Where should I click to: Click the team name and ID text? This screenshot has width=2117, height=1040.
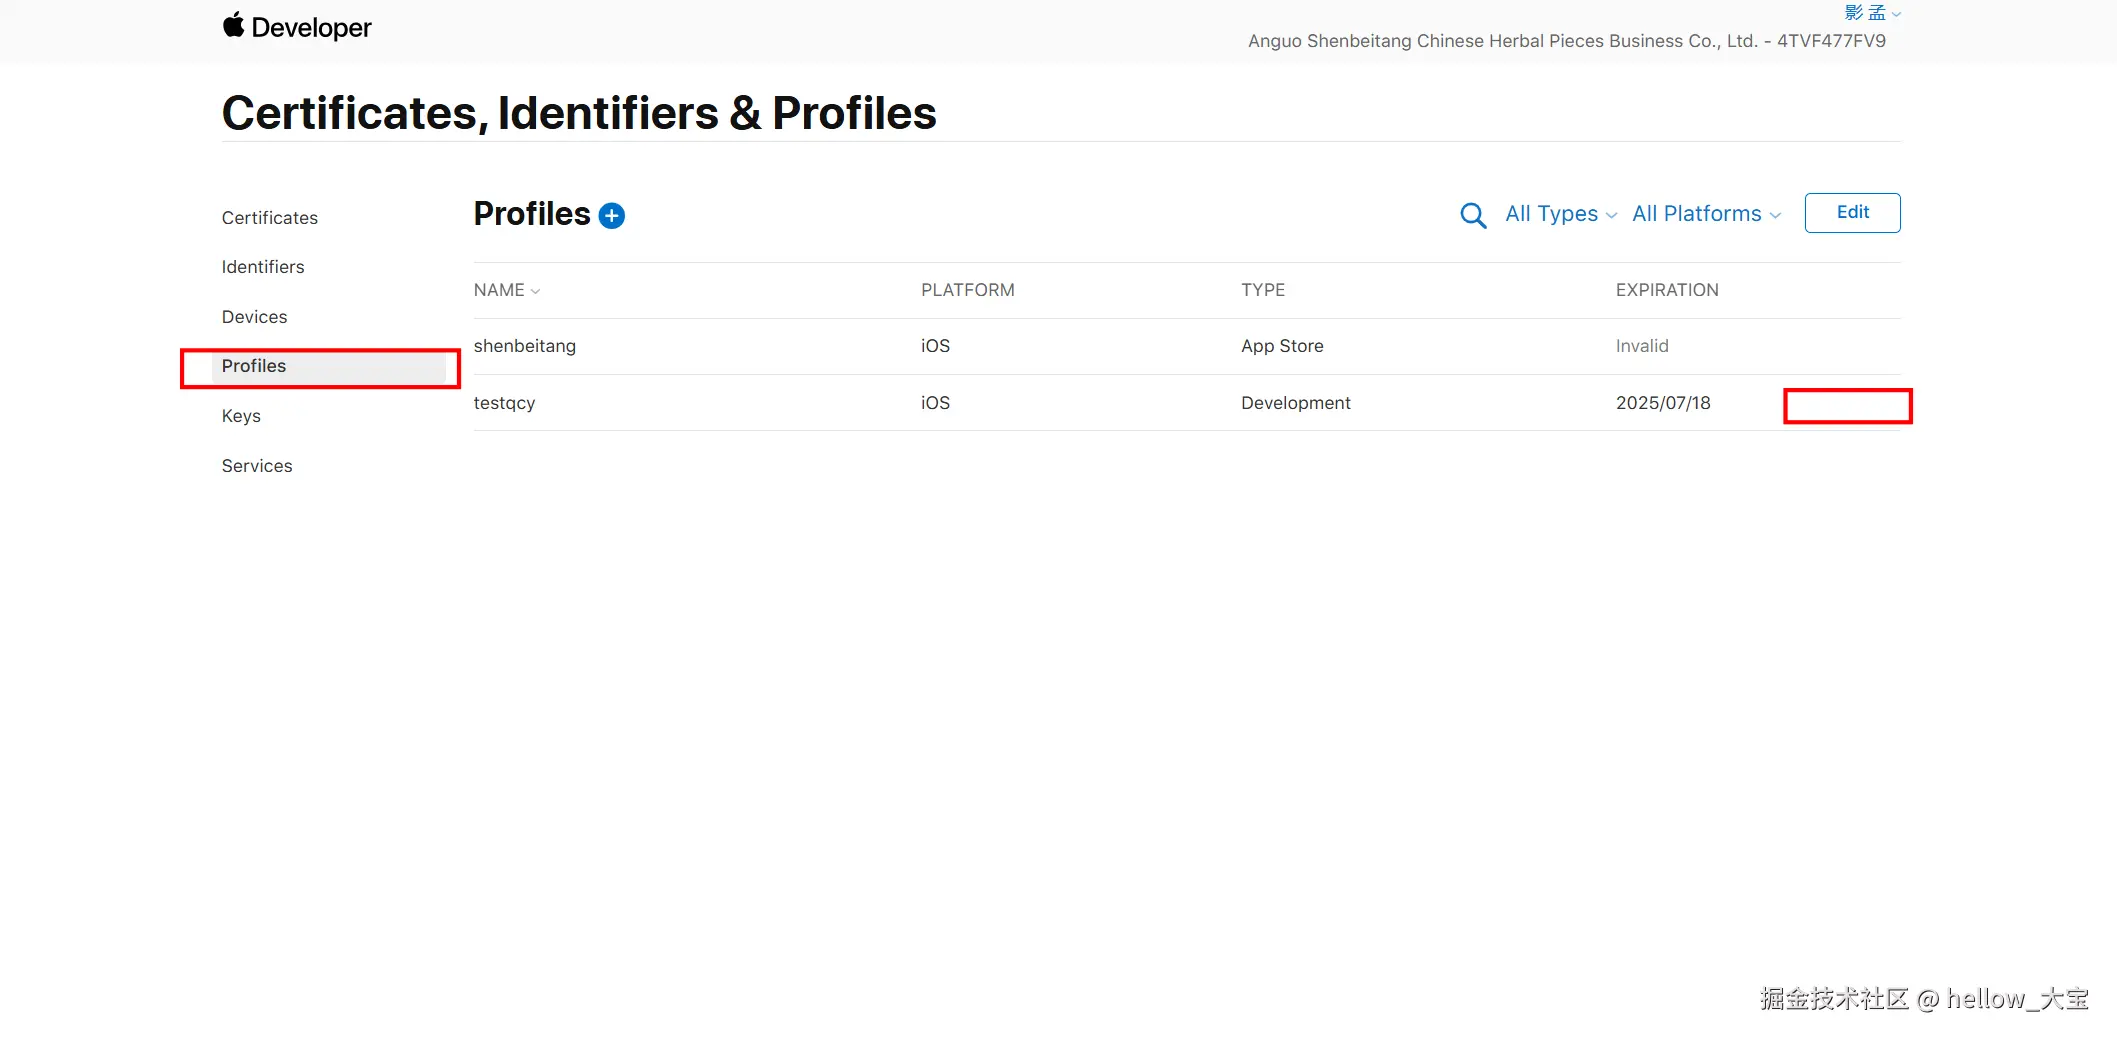[x=1566, y=41]
